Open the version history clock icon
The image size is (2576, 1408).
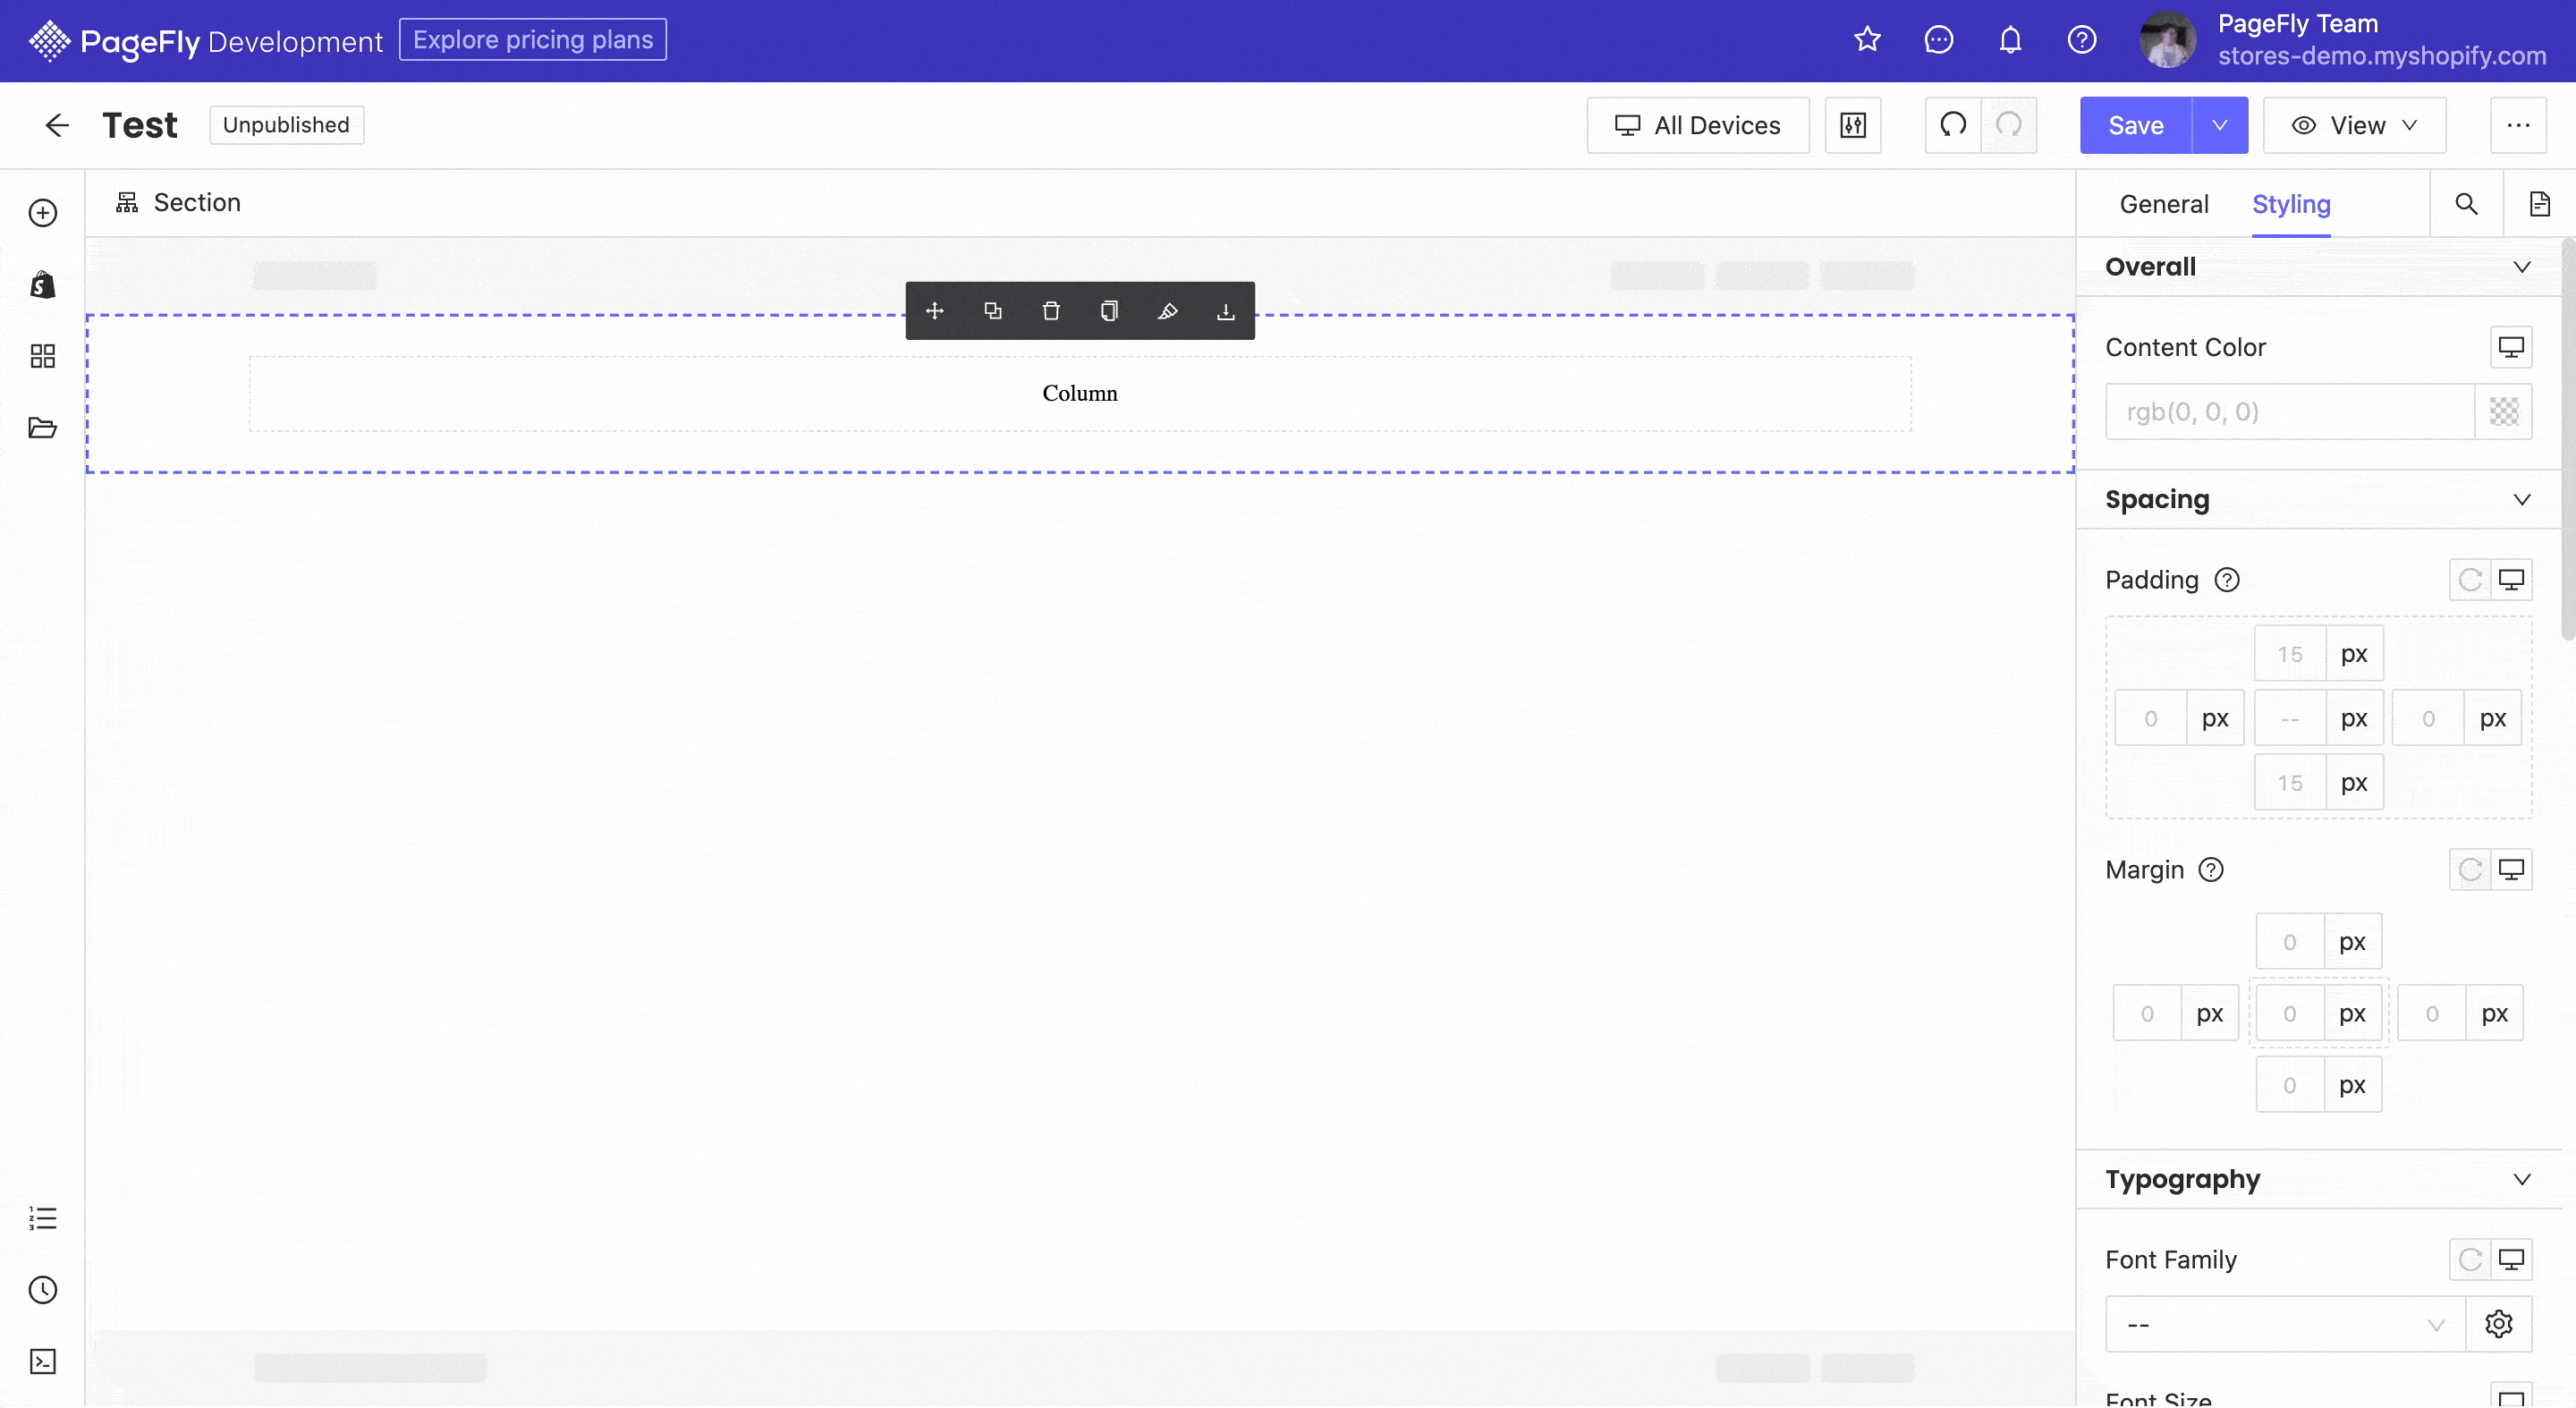[x=43, y=1290]
